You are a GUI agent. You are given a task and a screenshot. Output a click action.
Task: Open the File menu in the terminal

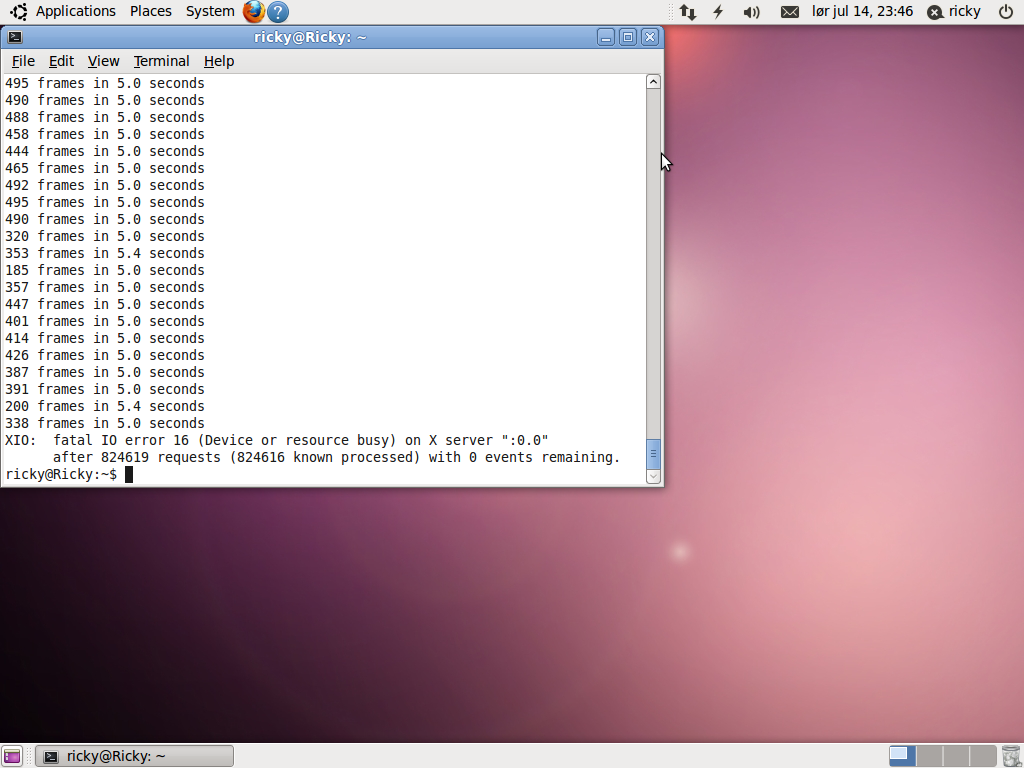[x=24, y=61]
